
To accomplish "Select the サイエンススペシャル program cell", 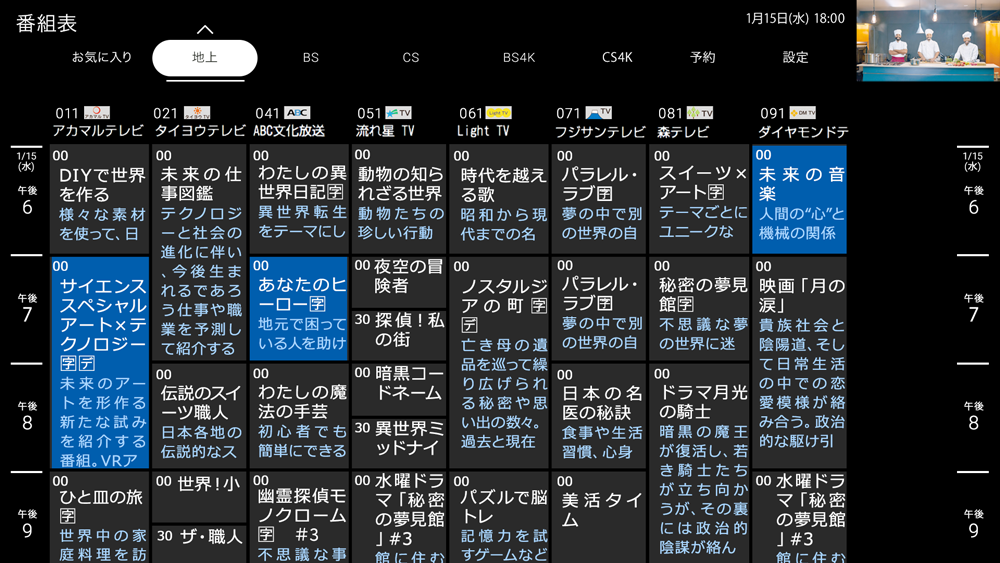I will pos(99,362).
